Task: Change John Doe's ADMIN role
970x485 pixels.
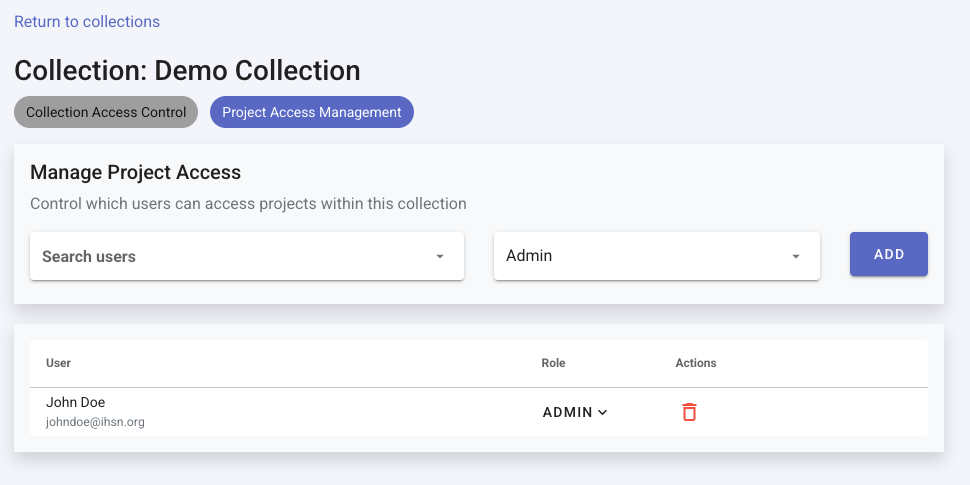Action: click(567, 412)
